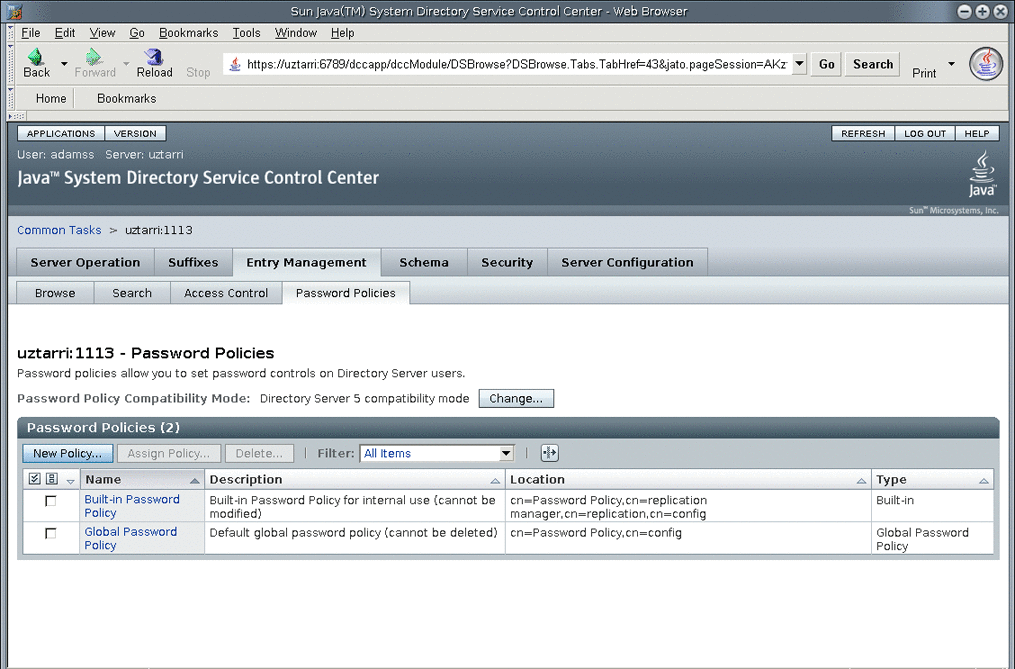
Task: Check the Global Password Policy row checkbox
Action: (x=50, y=533)
